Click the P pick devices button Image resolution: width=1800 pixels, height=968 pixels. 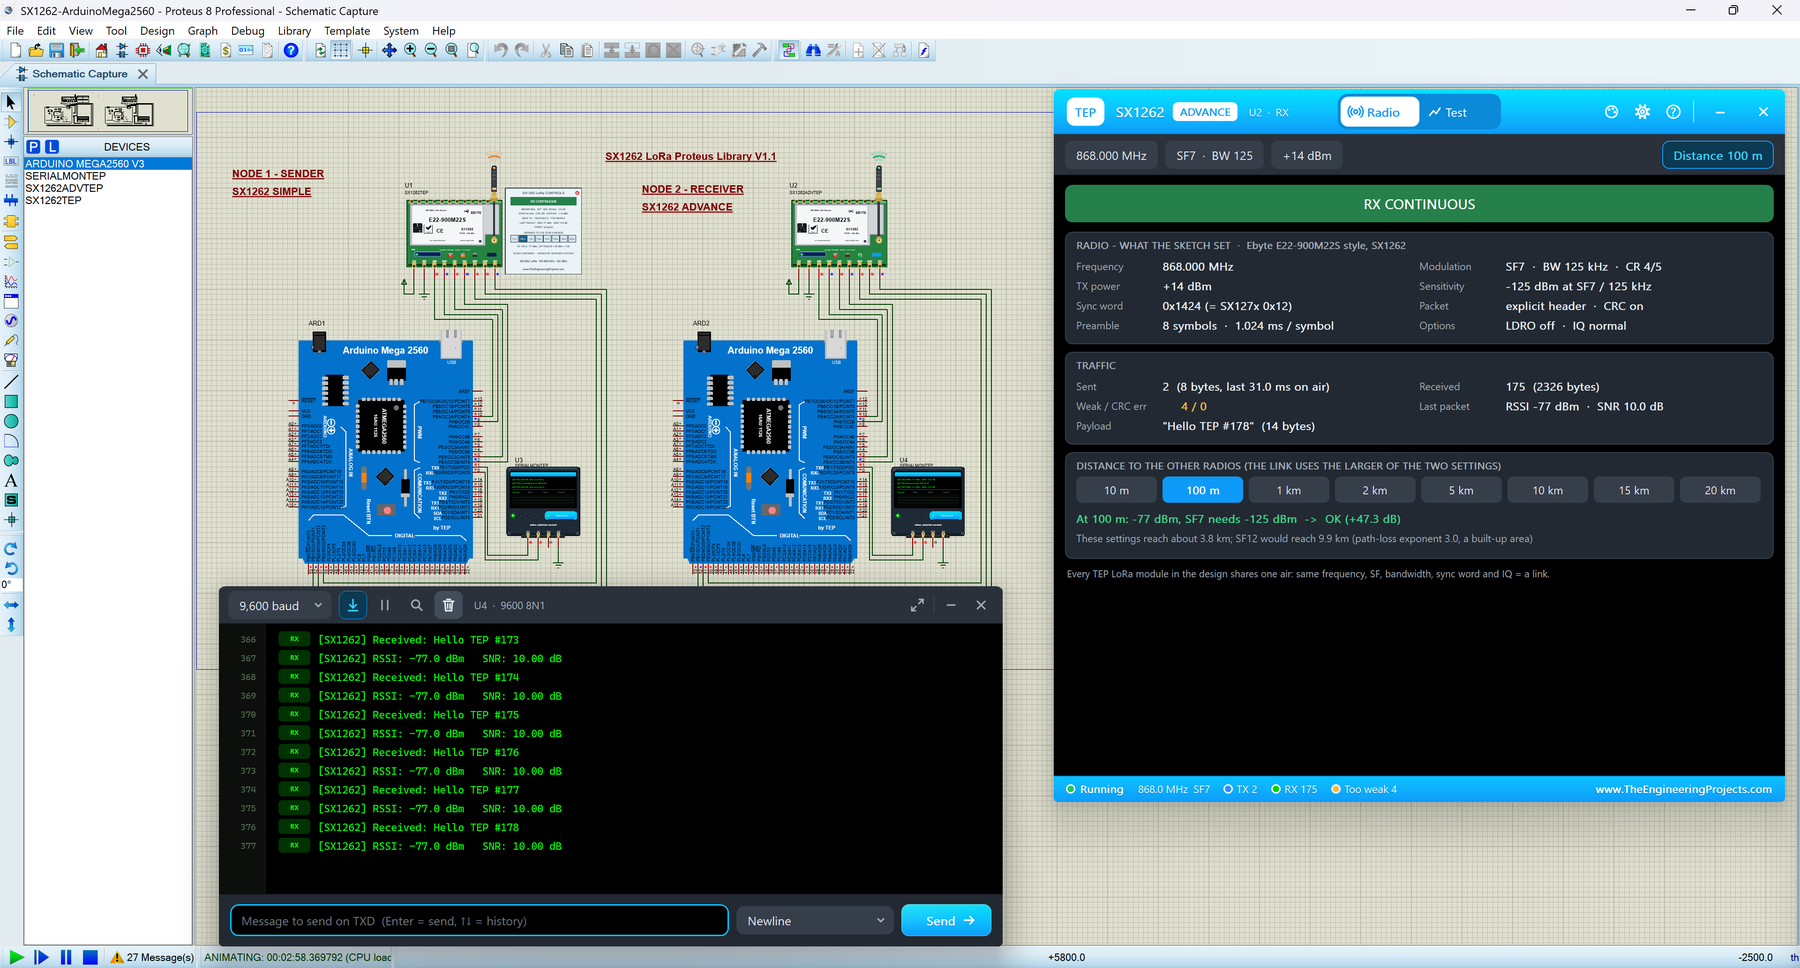[x=33, y=146]
